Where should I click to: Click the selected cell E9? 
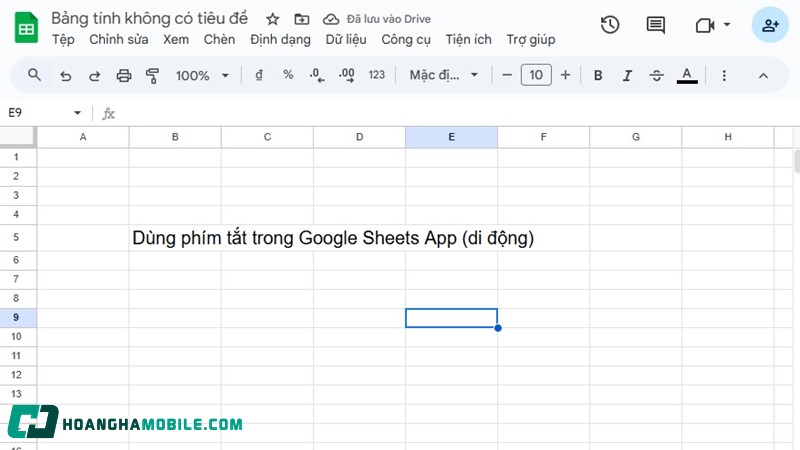(452, 318)
